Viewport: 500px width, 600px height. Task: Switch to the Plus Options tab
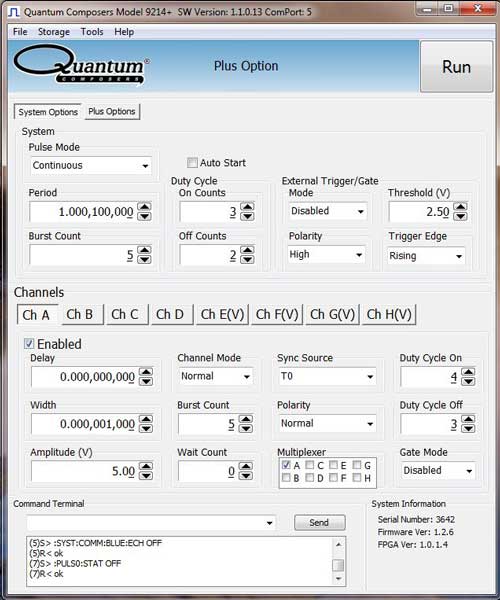coord(112,111)
